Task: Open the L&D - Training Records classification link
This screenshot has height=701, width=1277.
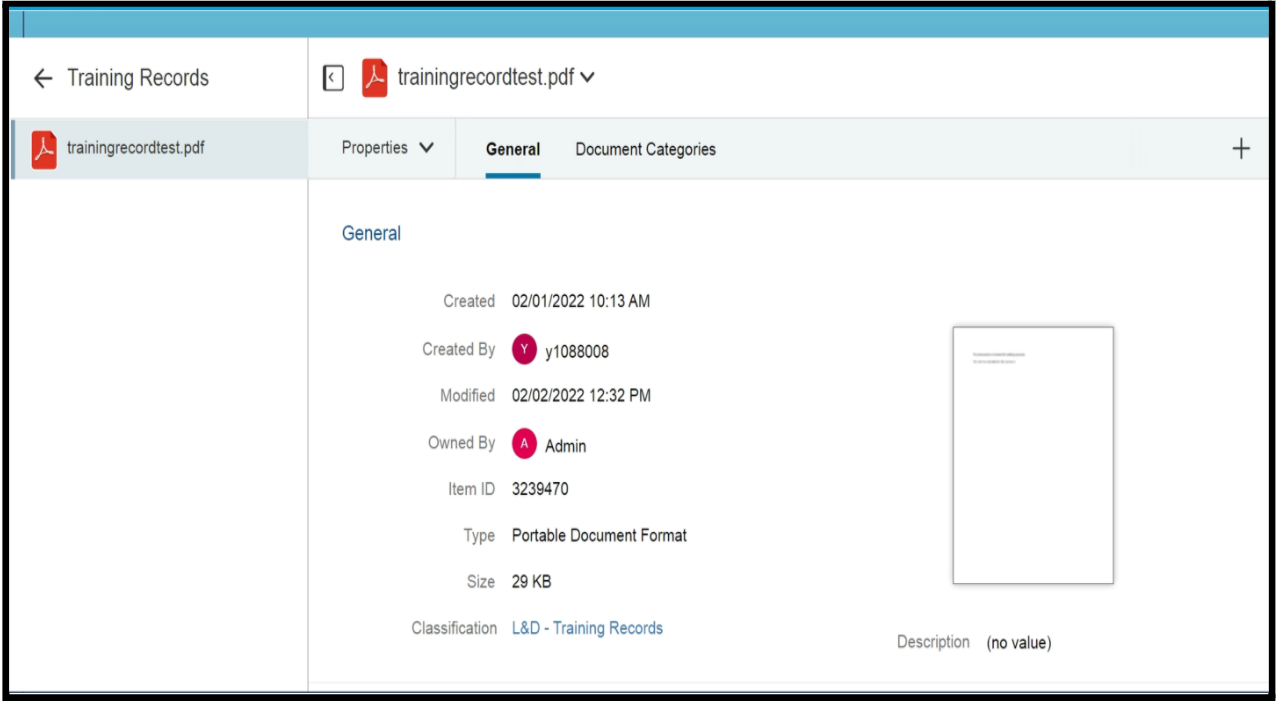Action: coord(587,628)
